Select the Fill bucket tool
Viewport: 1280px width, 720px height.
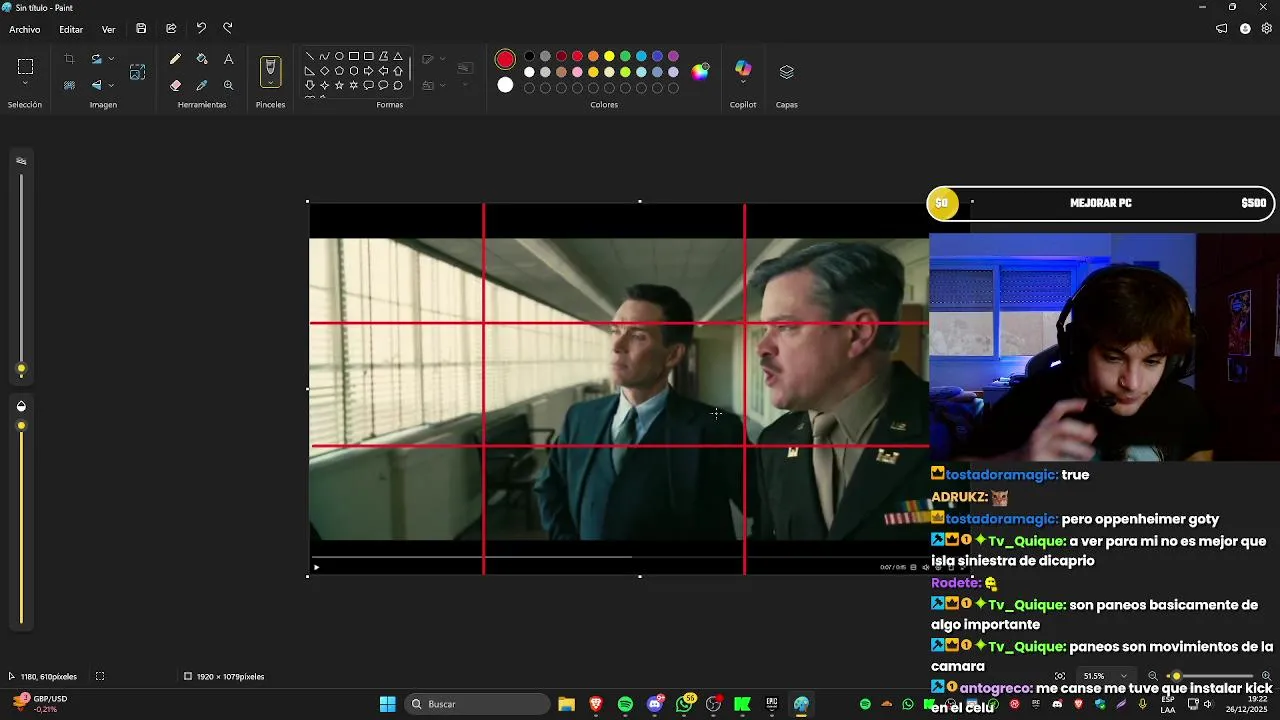[202, 59]
